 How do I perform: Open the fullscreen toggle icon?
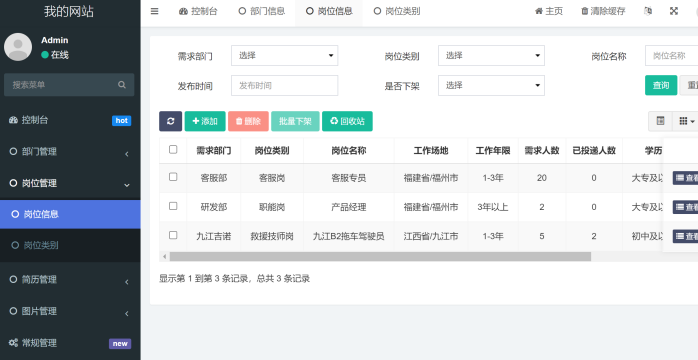click(674, 12)
